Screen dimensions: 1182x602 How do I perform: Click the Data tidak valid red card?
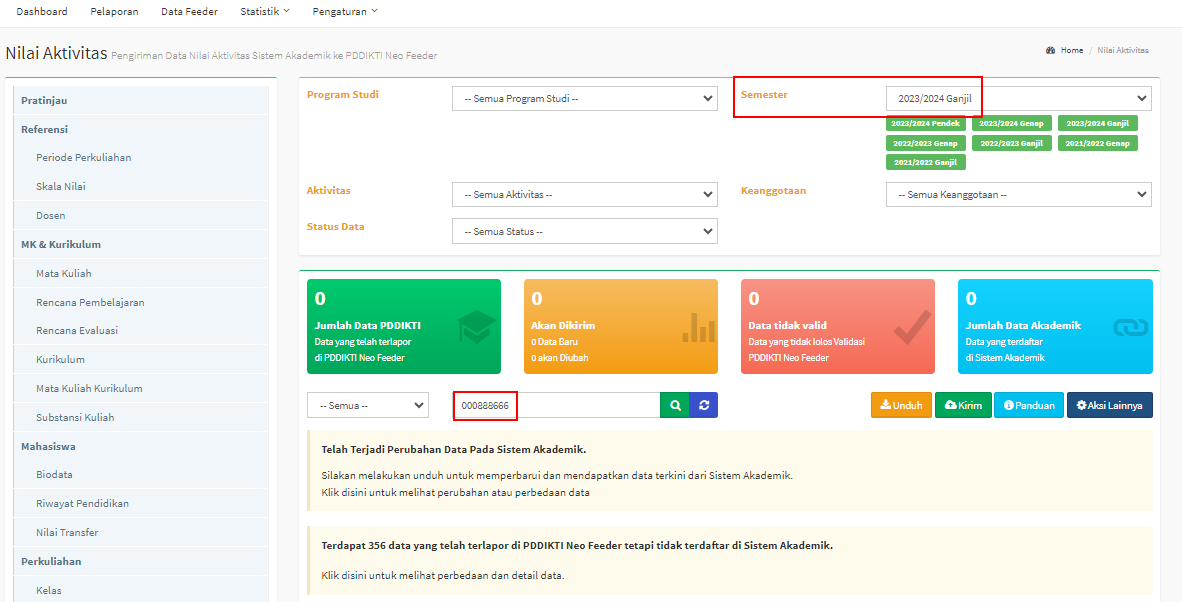click(x=838, y=326)
